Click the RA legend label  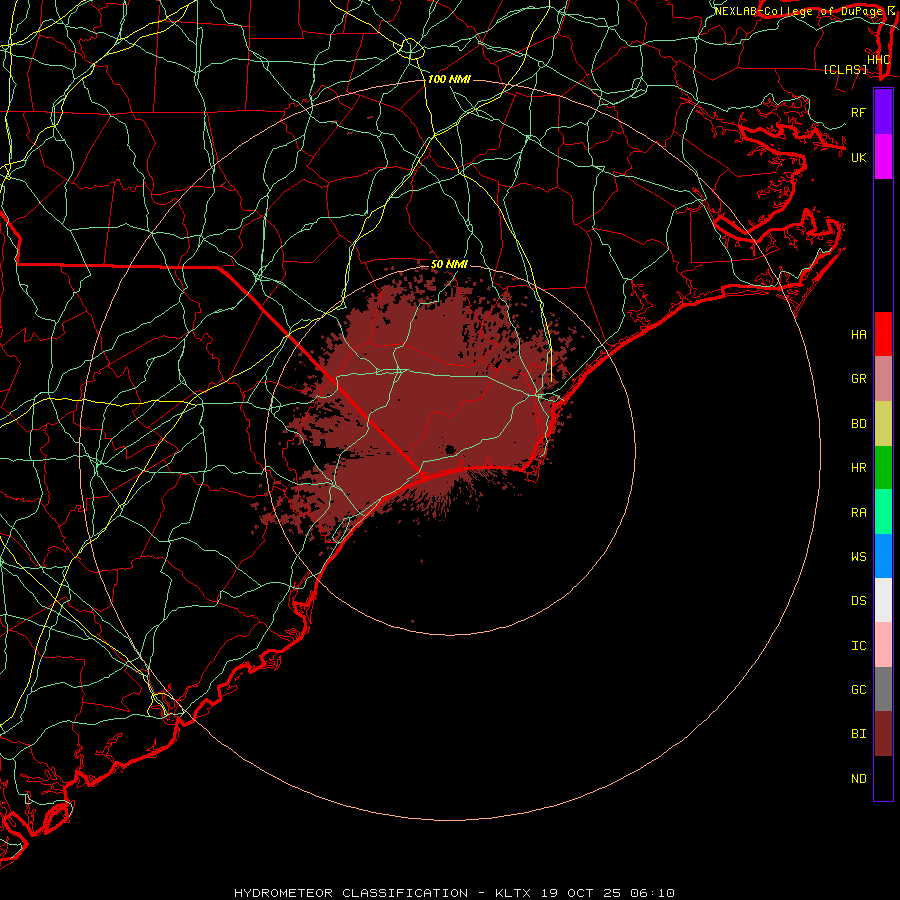coord(858,513)
